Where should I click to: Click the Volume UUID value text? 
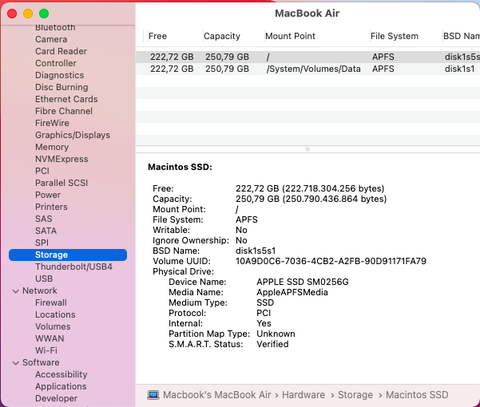tap(331, 261)
